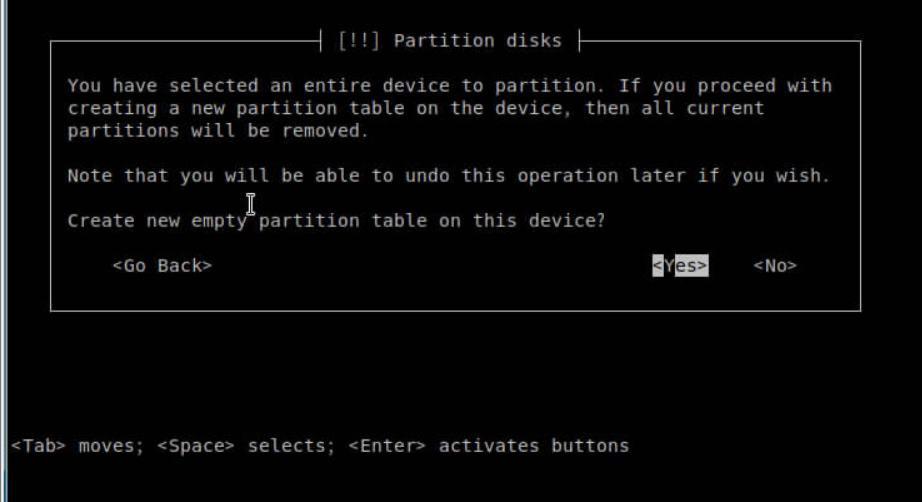Click the "Partition disks" dialog title
The width and height of the screenshot is (922, 502).
(x=477, y=41)
